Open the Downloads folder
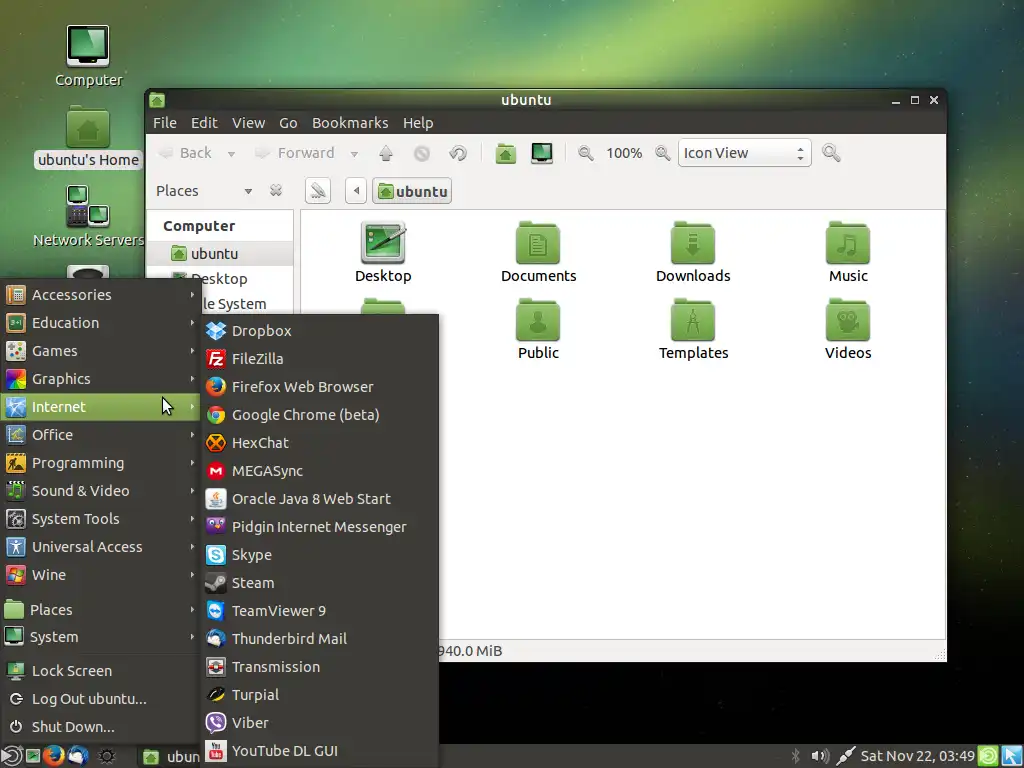 pos(693,252)
